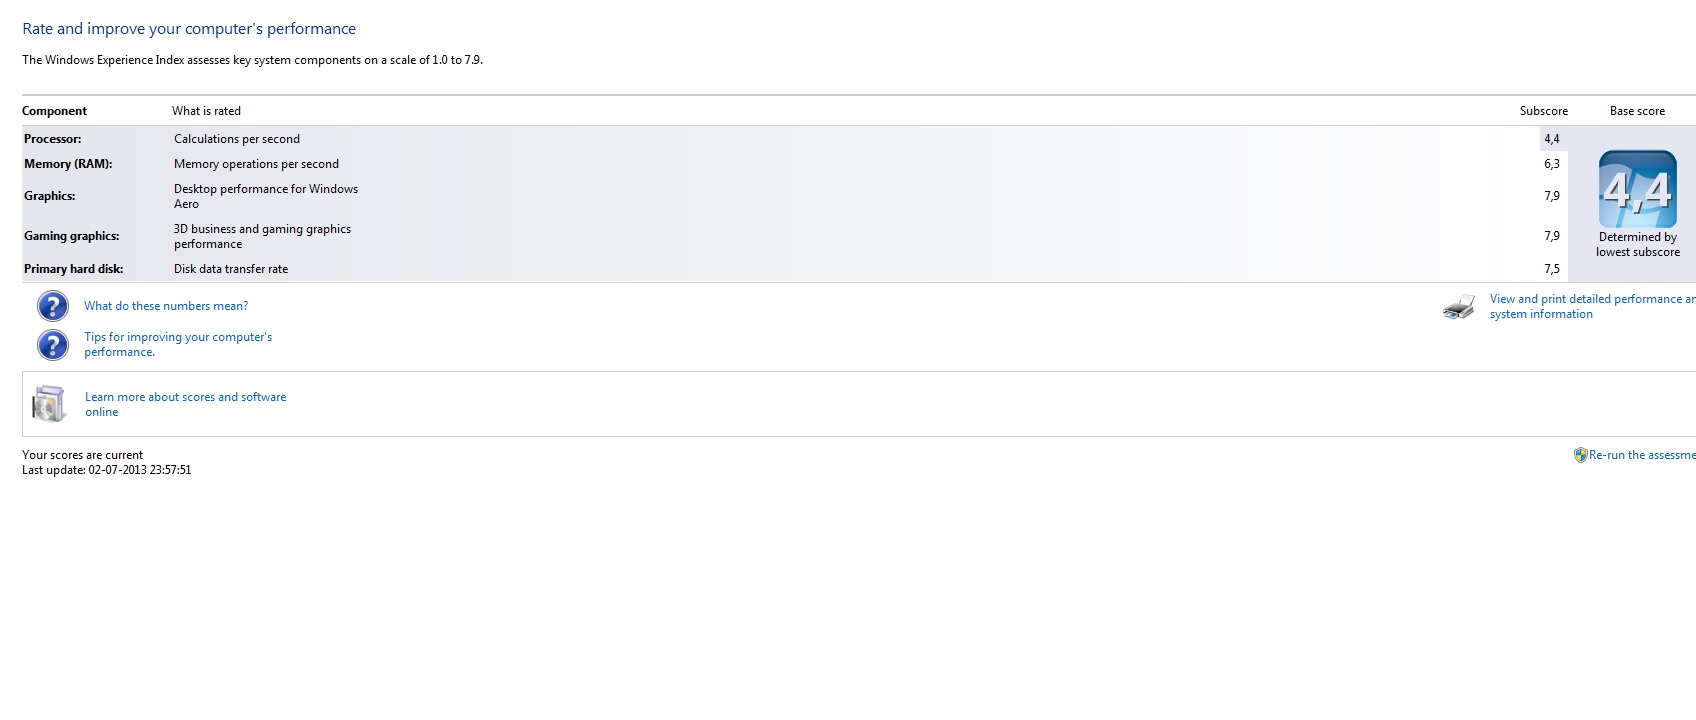Re-run the assessment
This screenshot has height=720, width=1696.
click(1642, 455)
